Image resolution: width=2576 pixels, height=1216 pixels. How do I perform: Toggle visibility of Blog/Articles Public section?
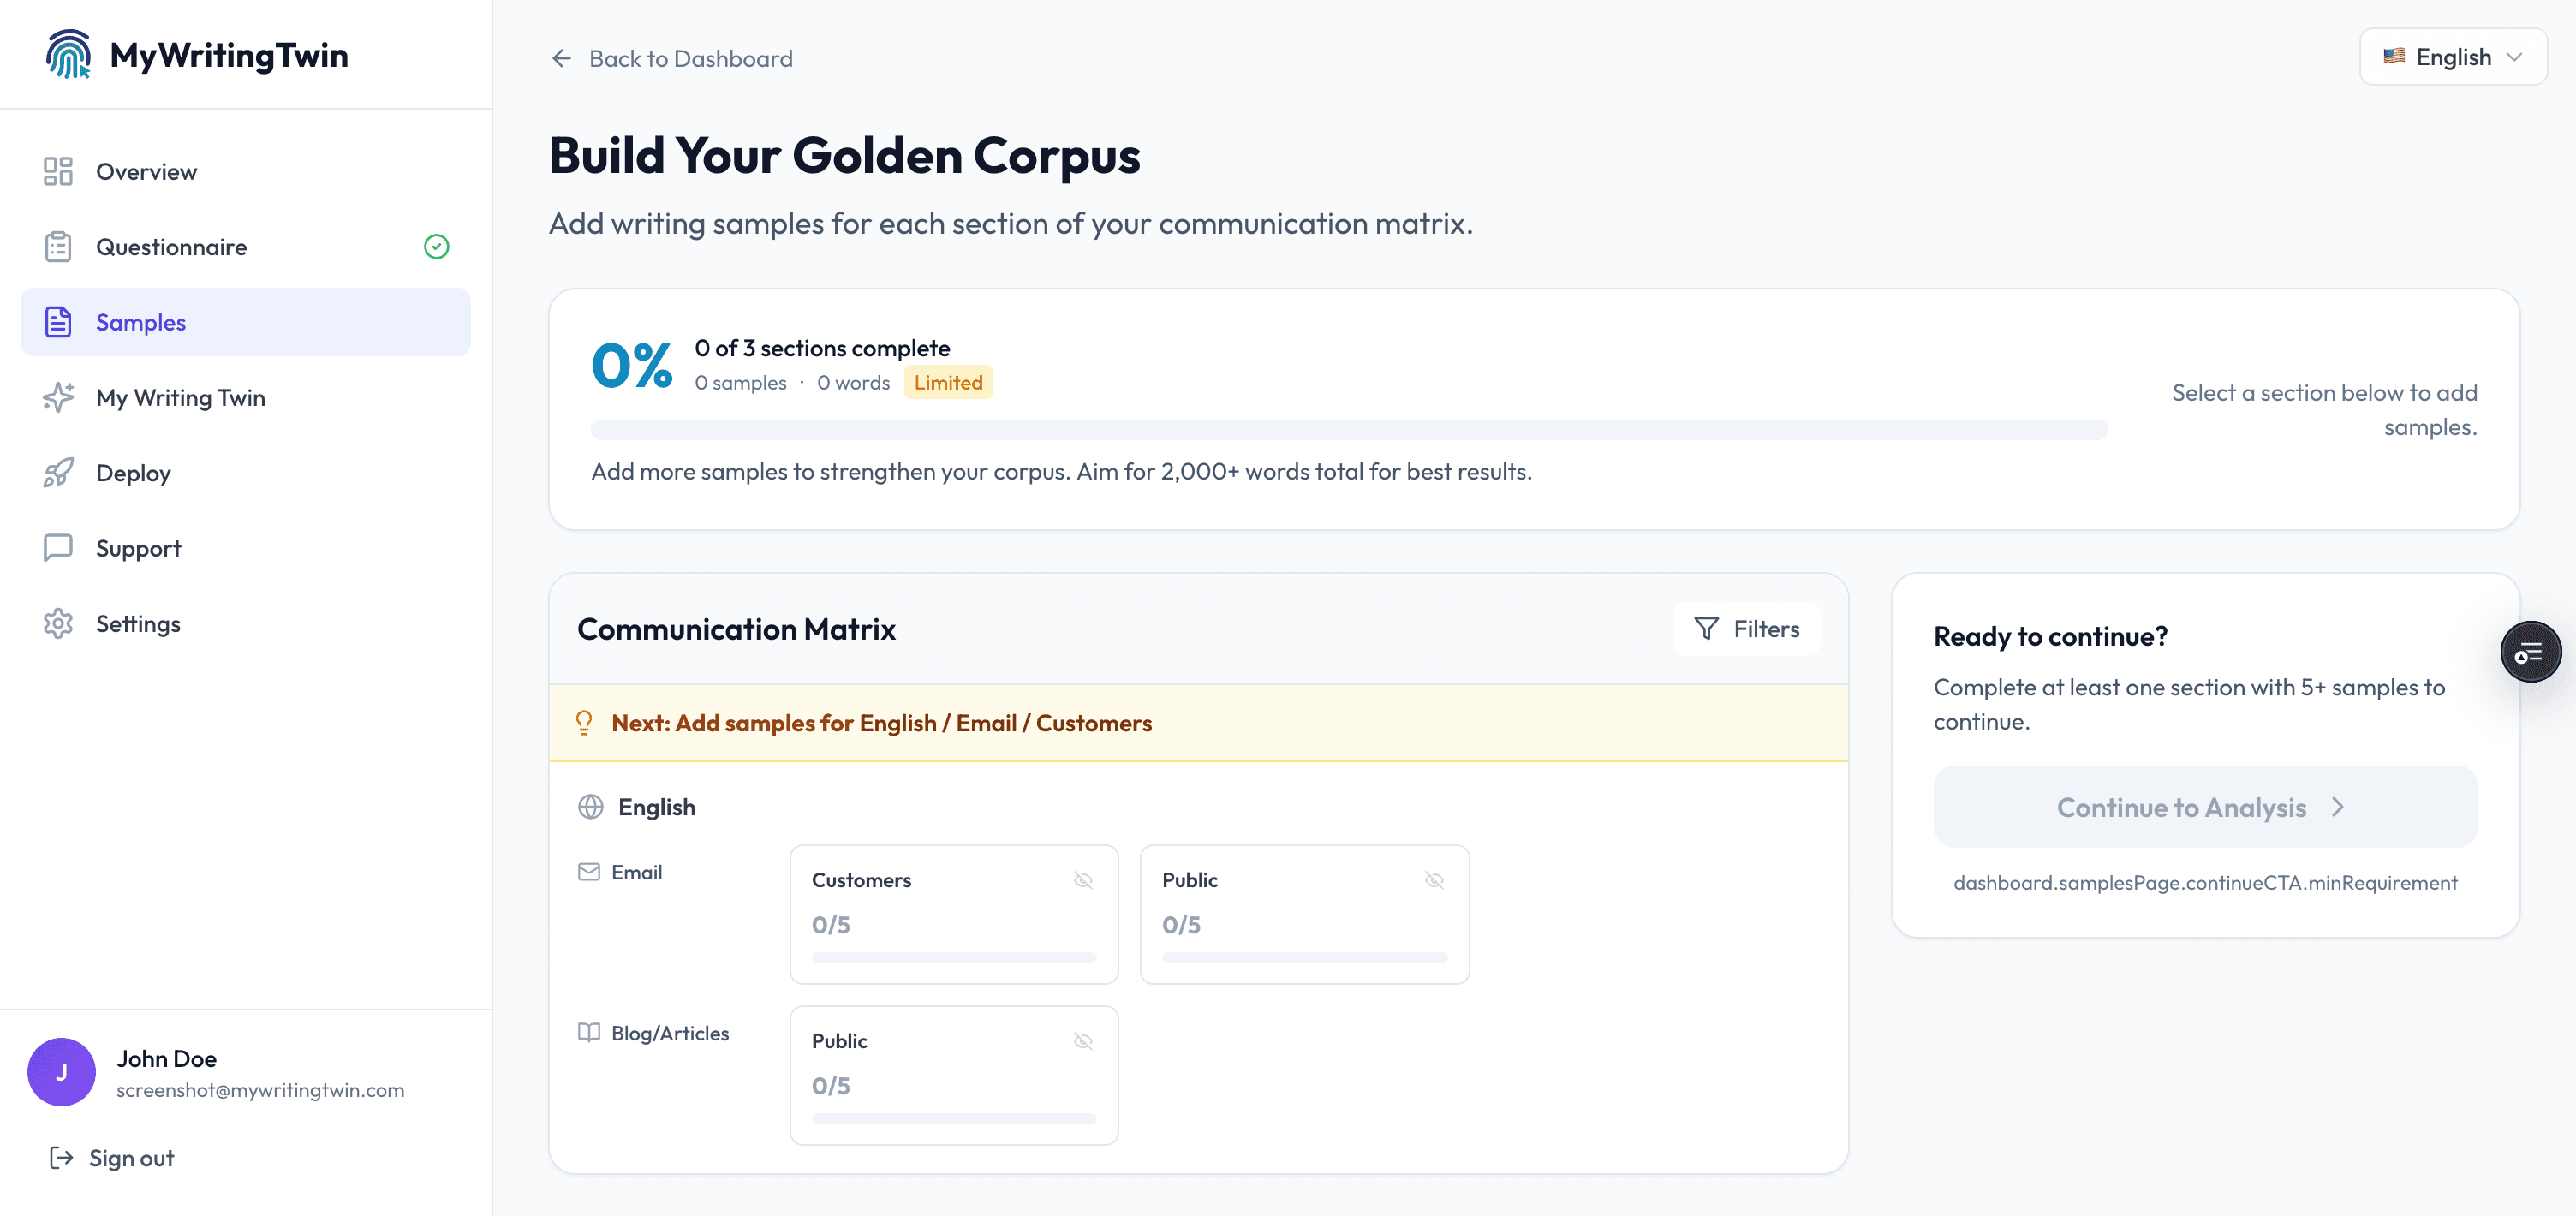coord(1083,1041)
